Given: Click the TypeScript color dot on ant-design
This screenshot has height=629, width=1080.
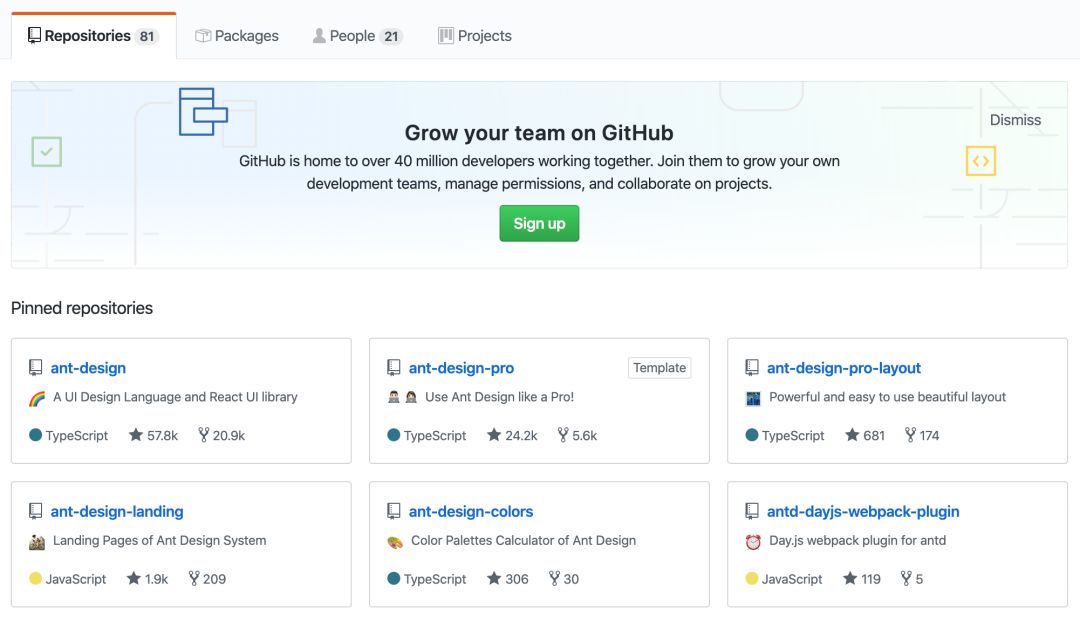Looking at the screenshot, I should pos(35,435).
